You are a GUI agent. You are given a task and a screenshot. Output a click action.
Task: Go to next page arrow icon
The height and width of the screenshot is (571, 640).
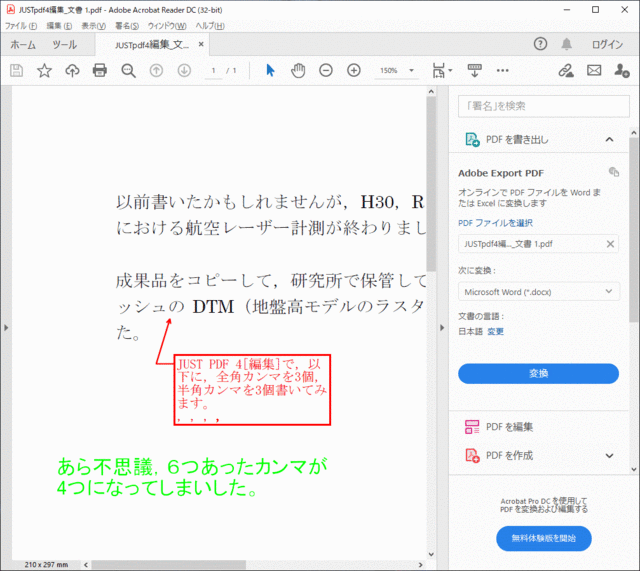pos(184,71)
